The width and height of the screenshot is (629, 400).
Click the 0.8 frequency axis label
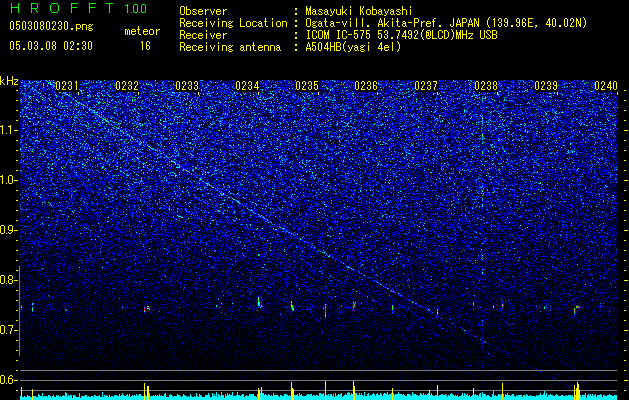coord(8,280)
